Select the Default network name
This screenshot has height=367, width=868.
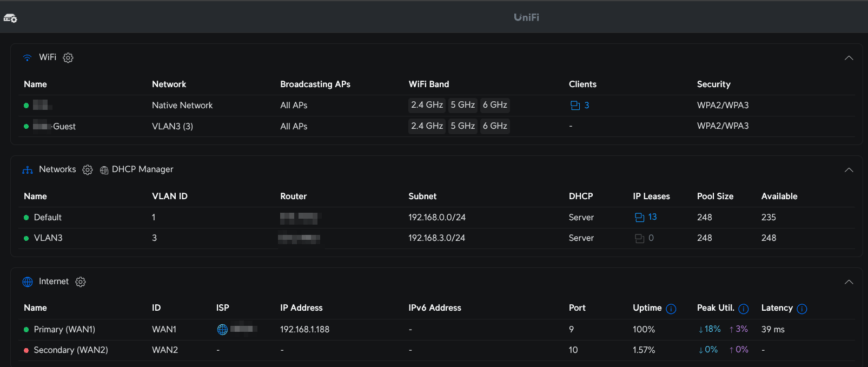click(x=48, y=218)
